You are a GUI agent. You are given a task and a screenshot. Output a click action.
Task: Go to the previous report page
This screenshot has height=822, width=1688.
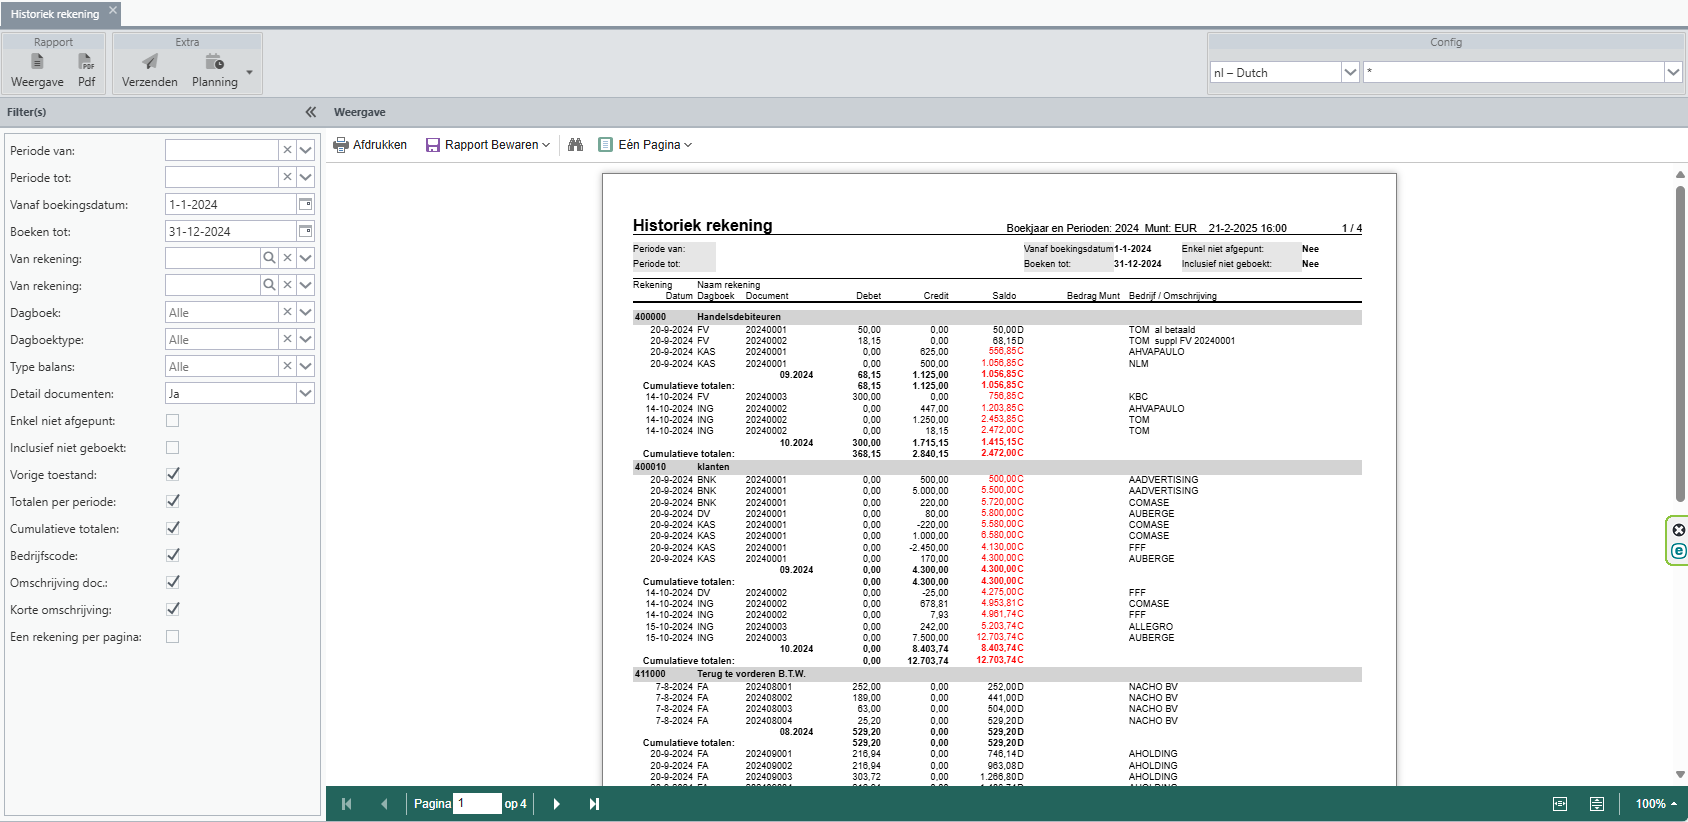pyautogui.click(x=384, y=804)
